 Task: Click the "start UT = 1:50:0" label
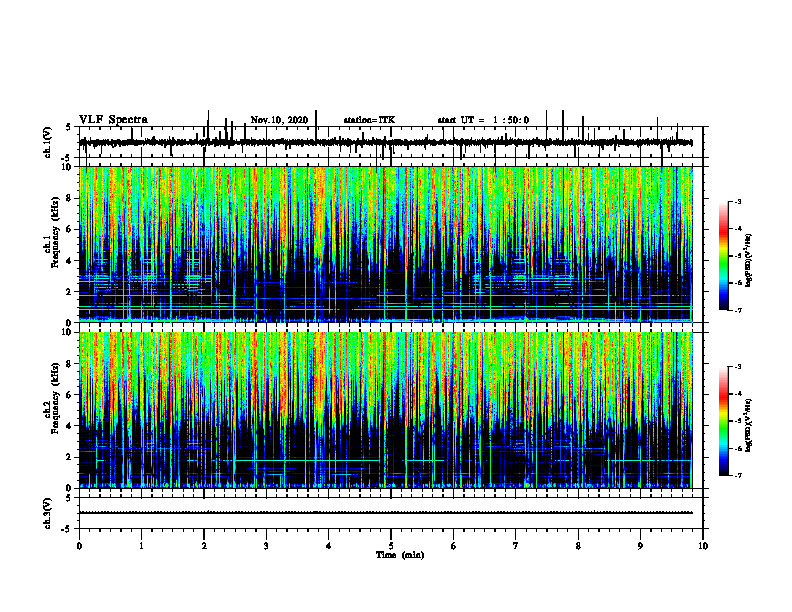(x=483, y=120)
